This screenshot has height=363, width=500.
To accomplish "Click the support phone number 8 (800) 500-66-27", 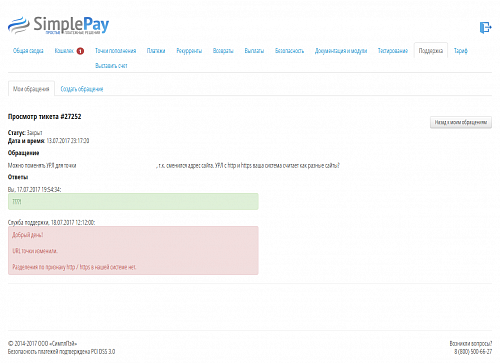I will coord(473,352).
